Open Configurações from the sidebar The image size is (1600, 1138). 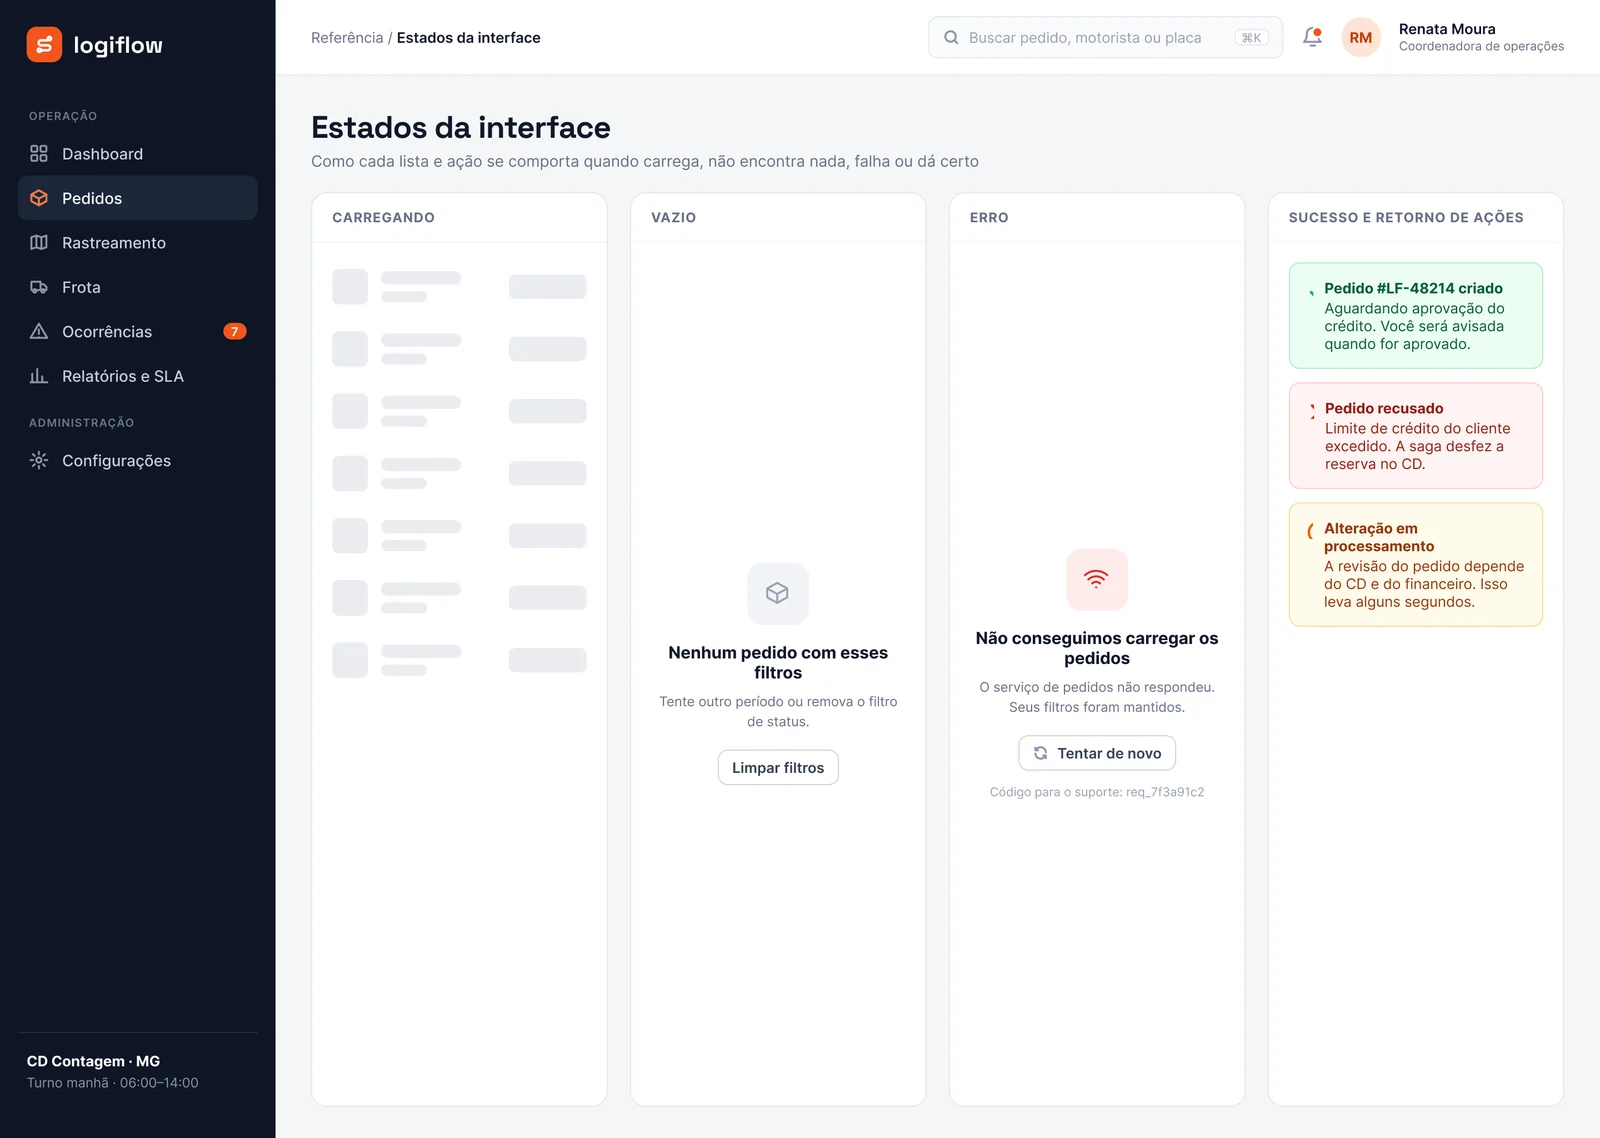tap(138, 461)
